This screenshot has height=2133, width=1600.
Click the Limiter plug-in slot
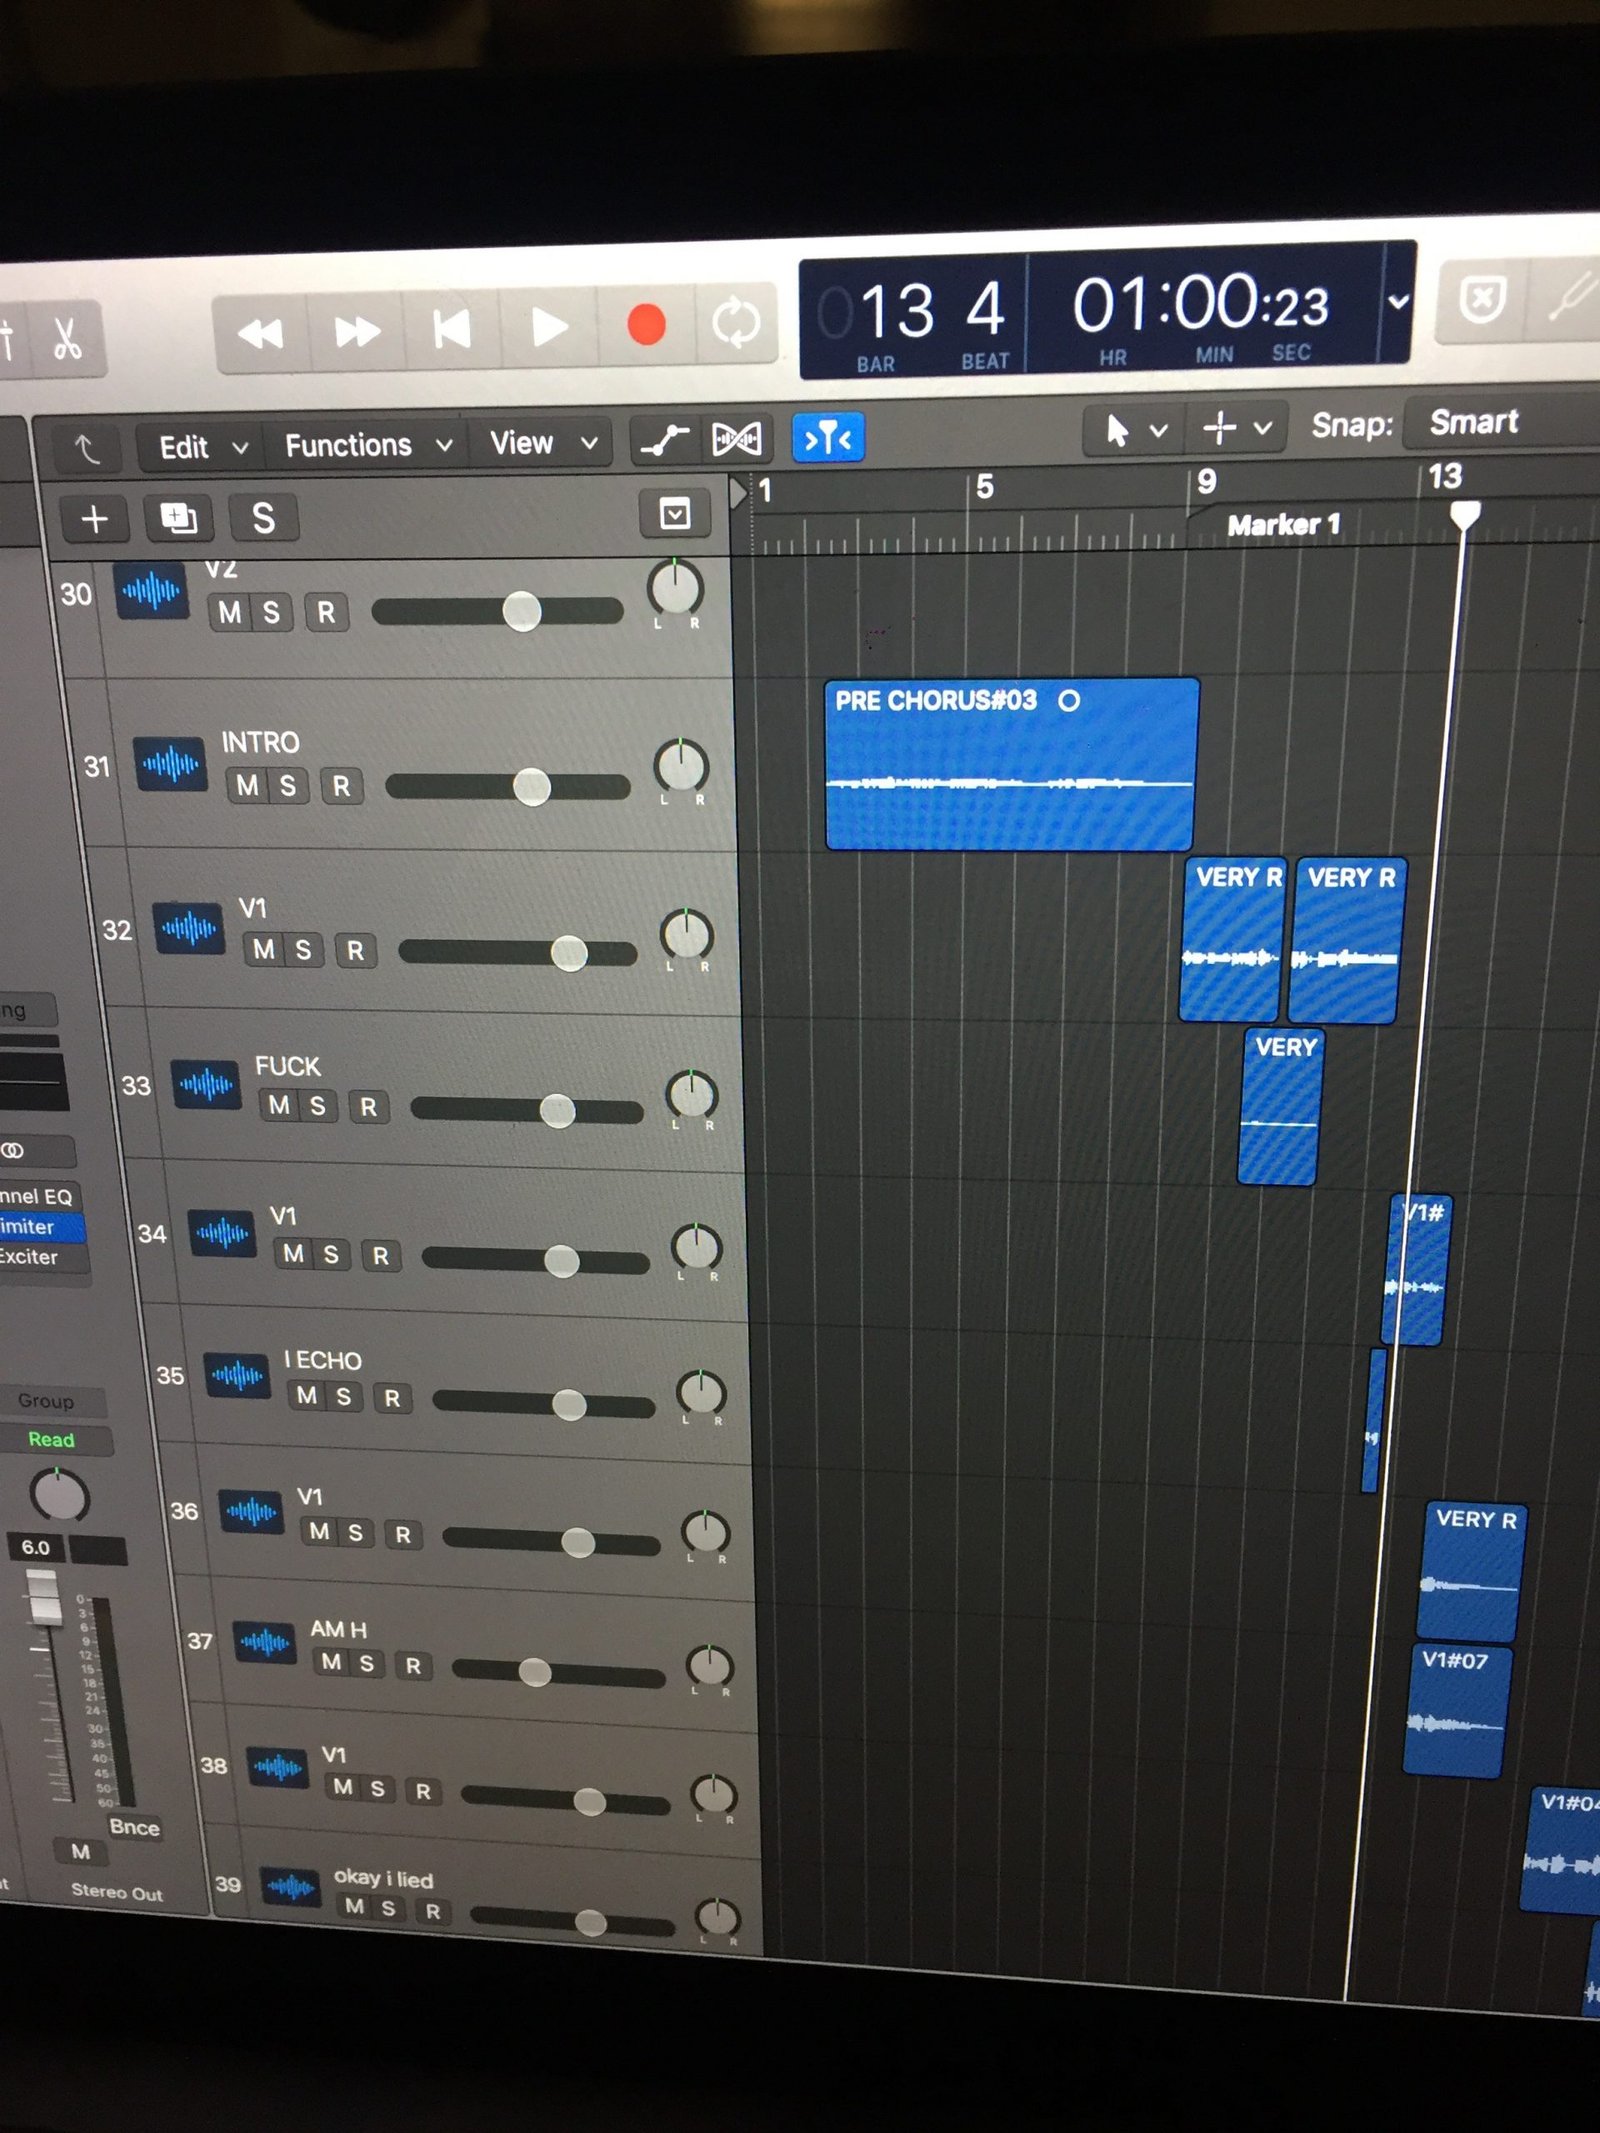point(40,1226)
